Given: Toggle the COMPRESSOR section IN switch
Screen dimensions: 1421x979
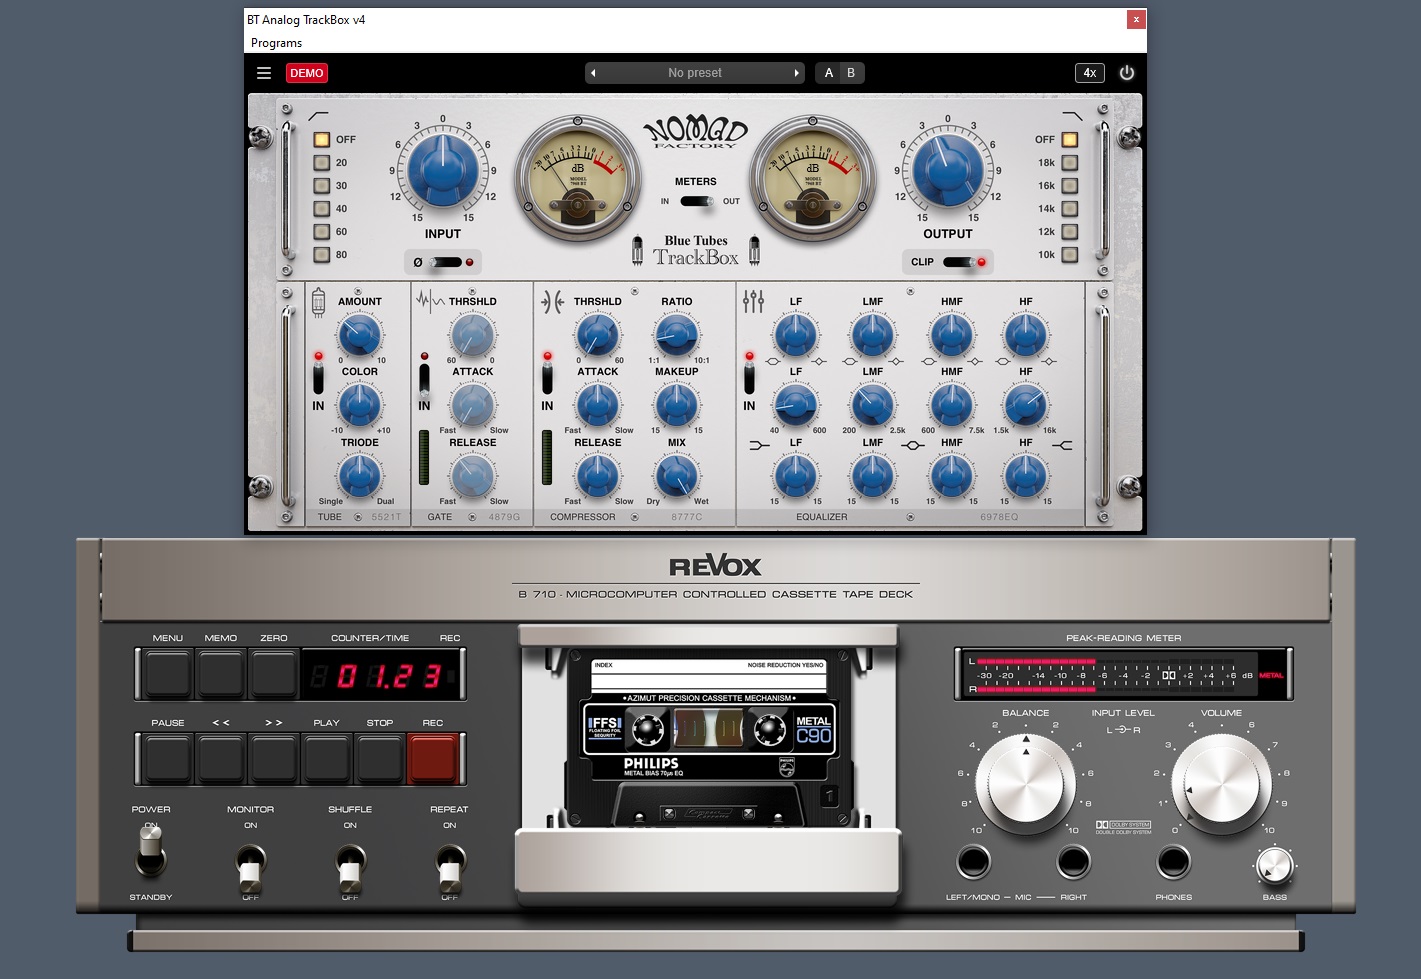Looking at the screenshot, I should (x=547, y=378).
